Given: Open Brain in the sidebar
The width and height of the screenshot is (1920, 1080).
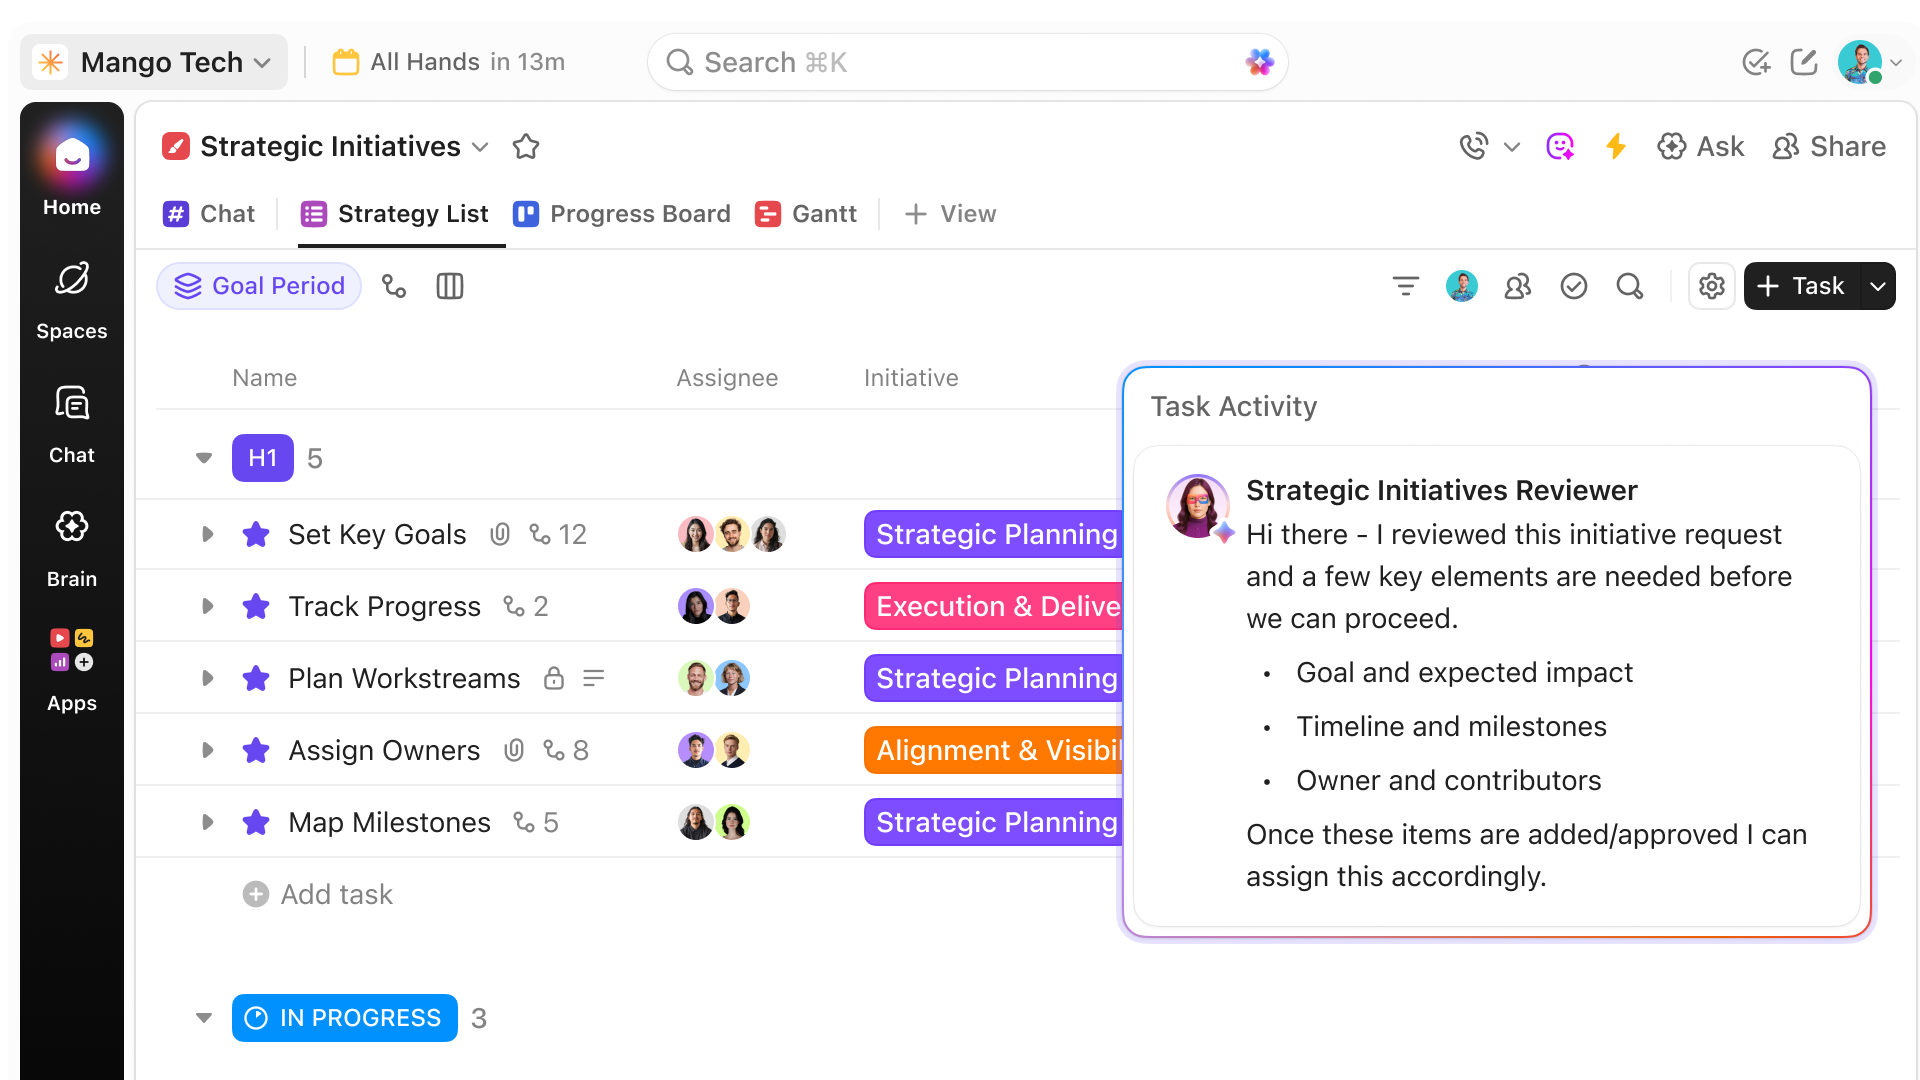Looking at the screenshot, I should (x=71, y=547).
